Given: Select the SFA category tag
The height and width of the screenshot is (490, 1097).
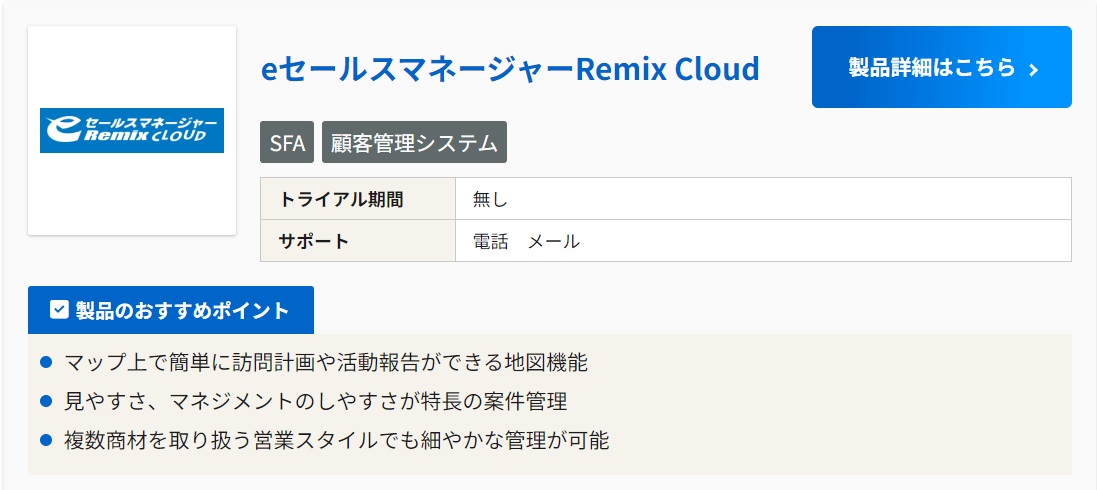Looking at the screenshot, I should click(x=287, y=142).
